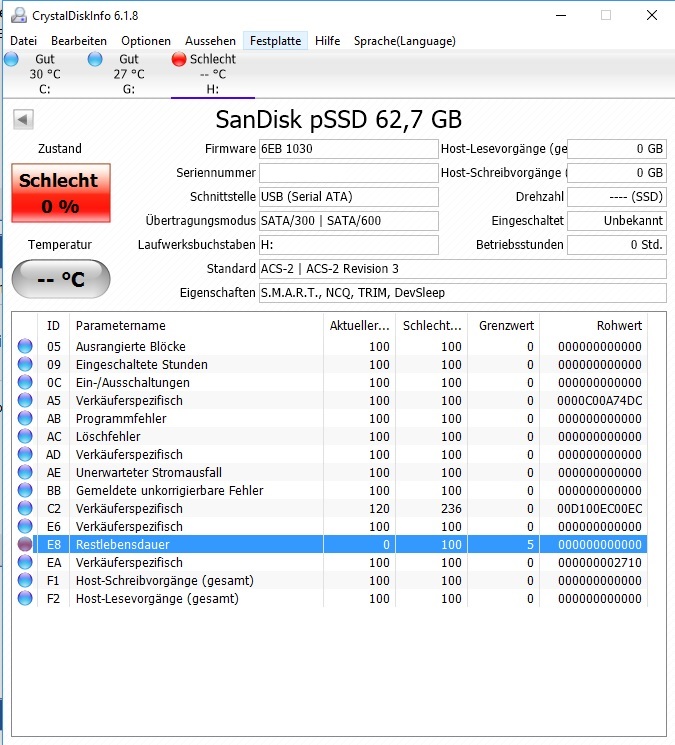Image resolution: width=675 pixels, height=745 pixels.
Task: Open the Aussehen menu
Action: pyautogui.click(x=210, y=41)
